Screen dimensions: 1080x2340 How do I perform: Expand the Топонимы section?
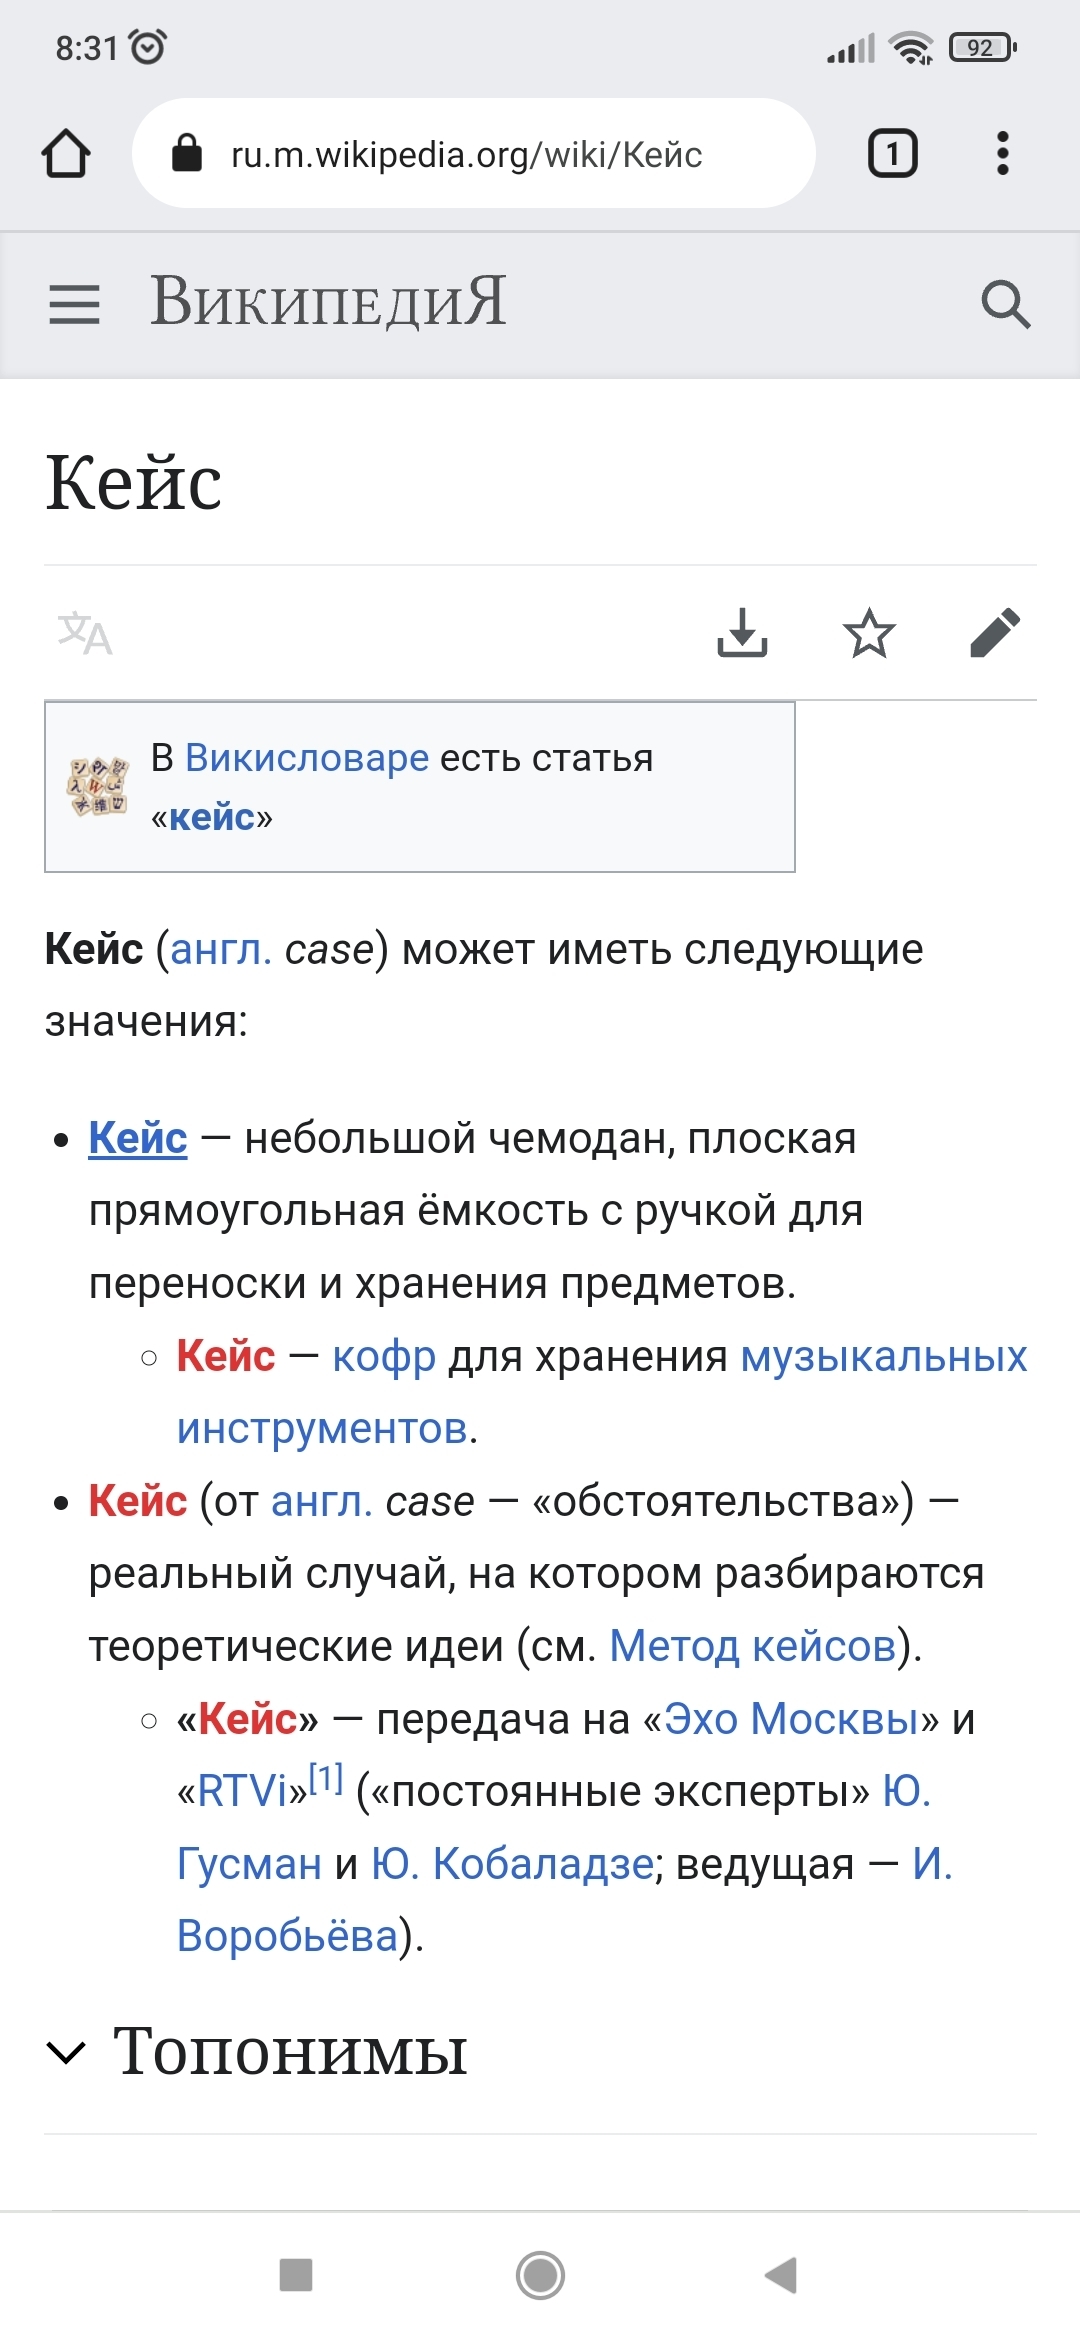(x=290, y=2052)
